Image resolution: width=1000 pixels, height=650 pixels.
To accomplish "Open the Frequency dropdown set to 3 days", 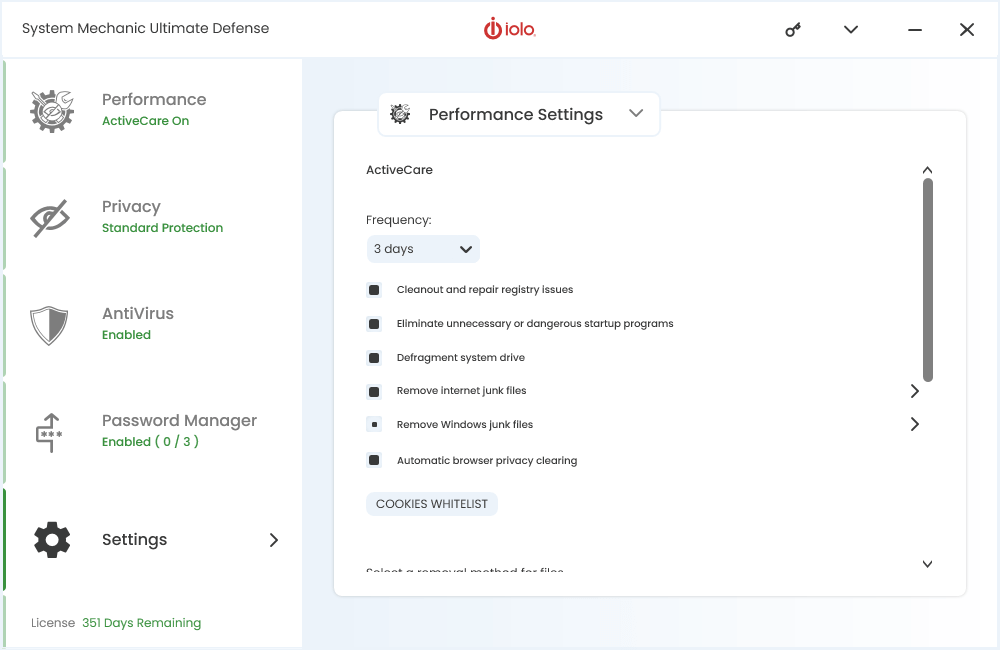I will click(x=422, y=248).
